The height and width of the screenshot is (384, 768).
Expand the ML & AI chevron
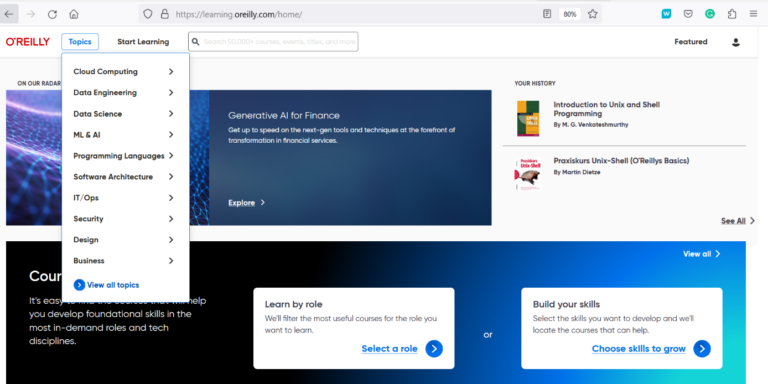pyautogui.click(x=171, y=135)
